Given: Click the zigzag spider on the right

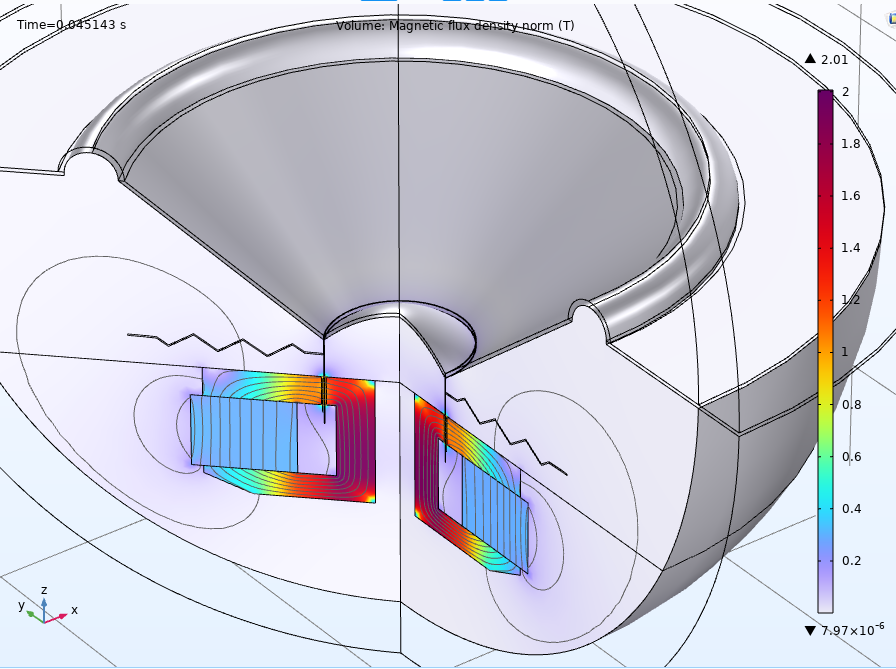Looking at the screenshot, I should point(506,434).
